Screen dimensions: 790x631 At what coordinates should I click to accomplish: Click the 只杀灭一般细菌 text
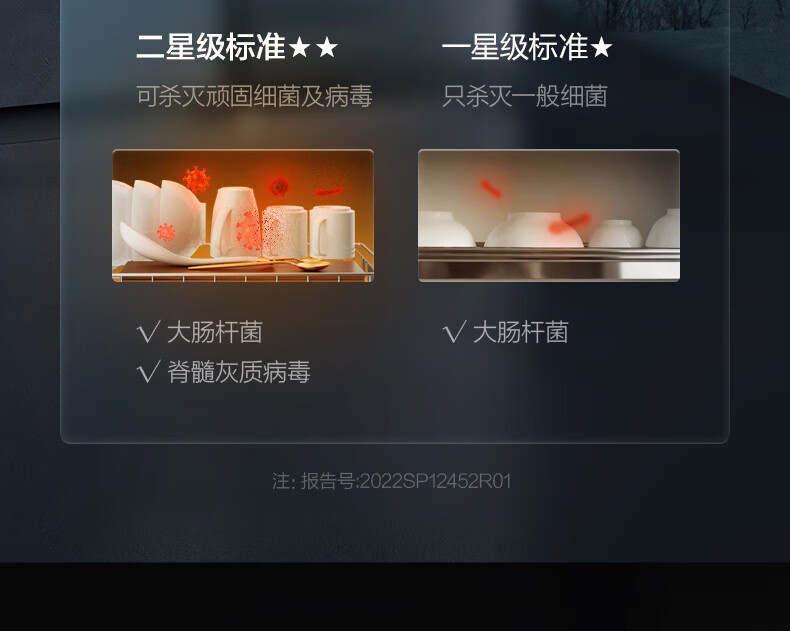point(525,96)
